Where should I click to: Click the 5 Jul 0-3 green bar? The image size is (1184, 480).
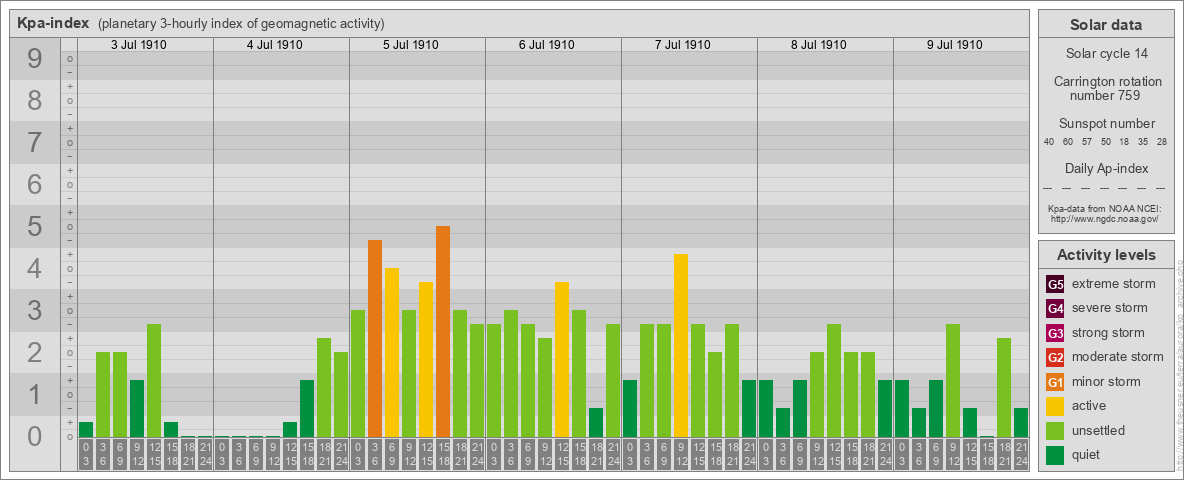[x=358, y=374]
